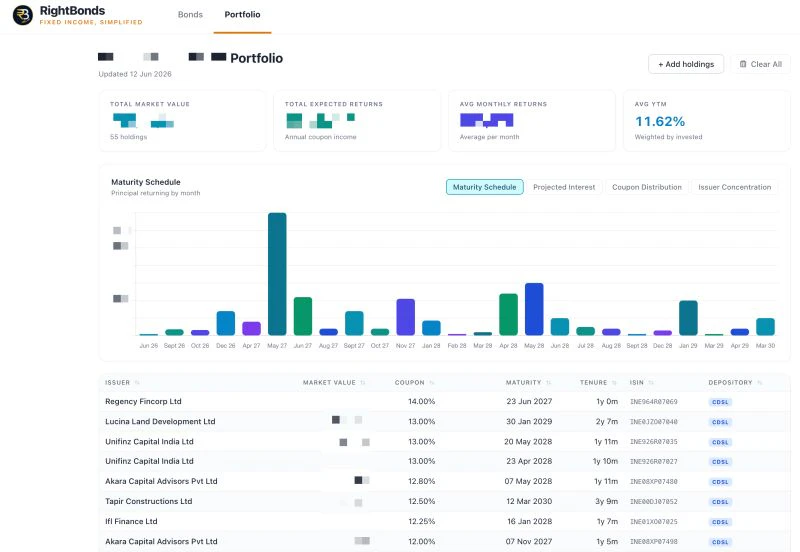800x552 pixels.
Task: Click the 55 holdings label
Action: point(129,137)
